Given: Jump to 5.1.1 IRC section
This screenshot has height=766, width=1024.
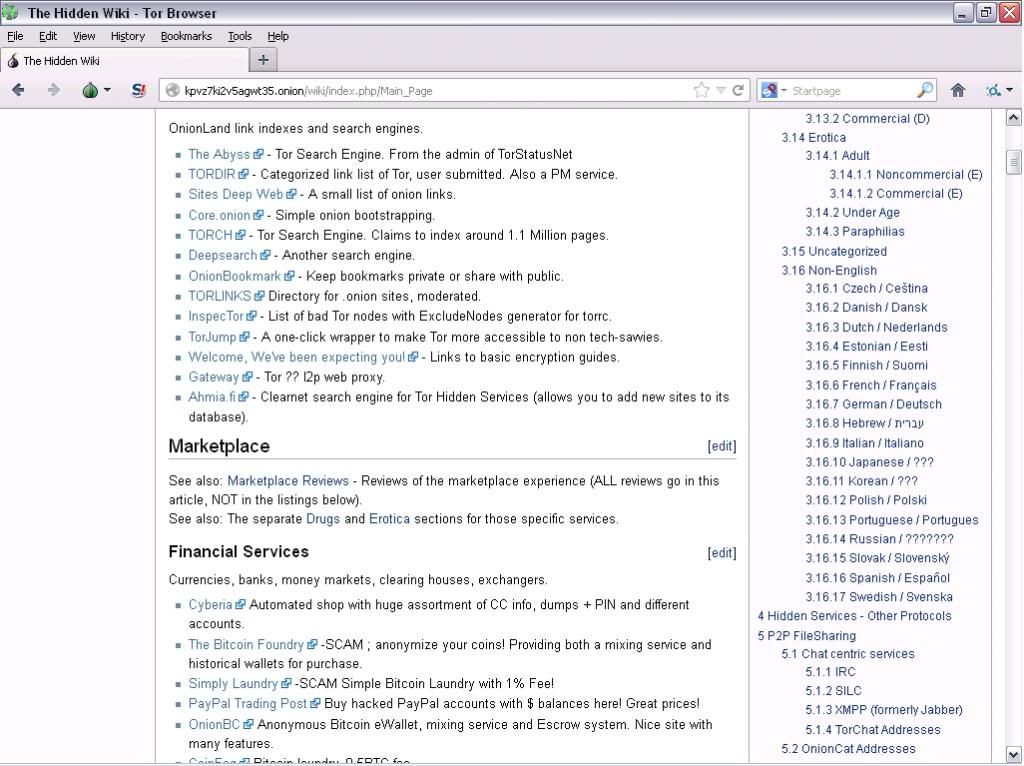Looking at the screenshot, I should coord(831,671).
